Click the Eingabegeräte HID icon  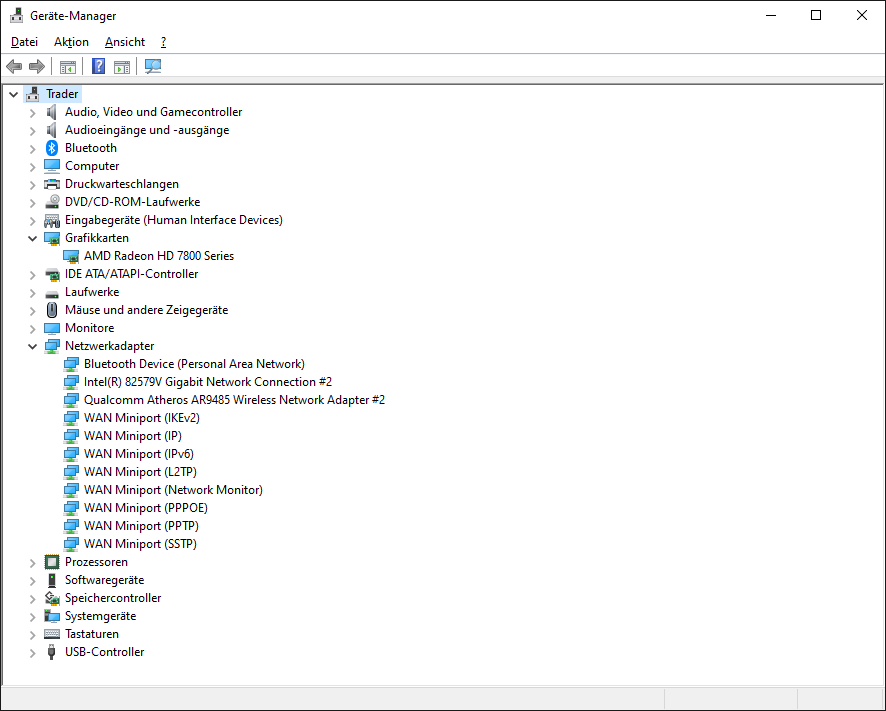tap(52, 220)
